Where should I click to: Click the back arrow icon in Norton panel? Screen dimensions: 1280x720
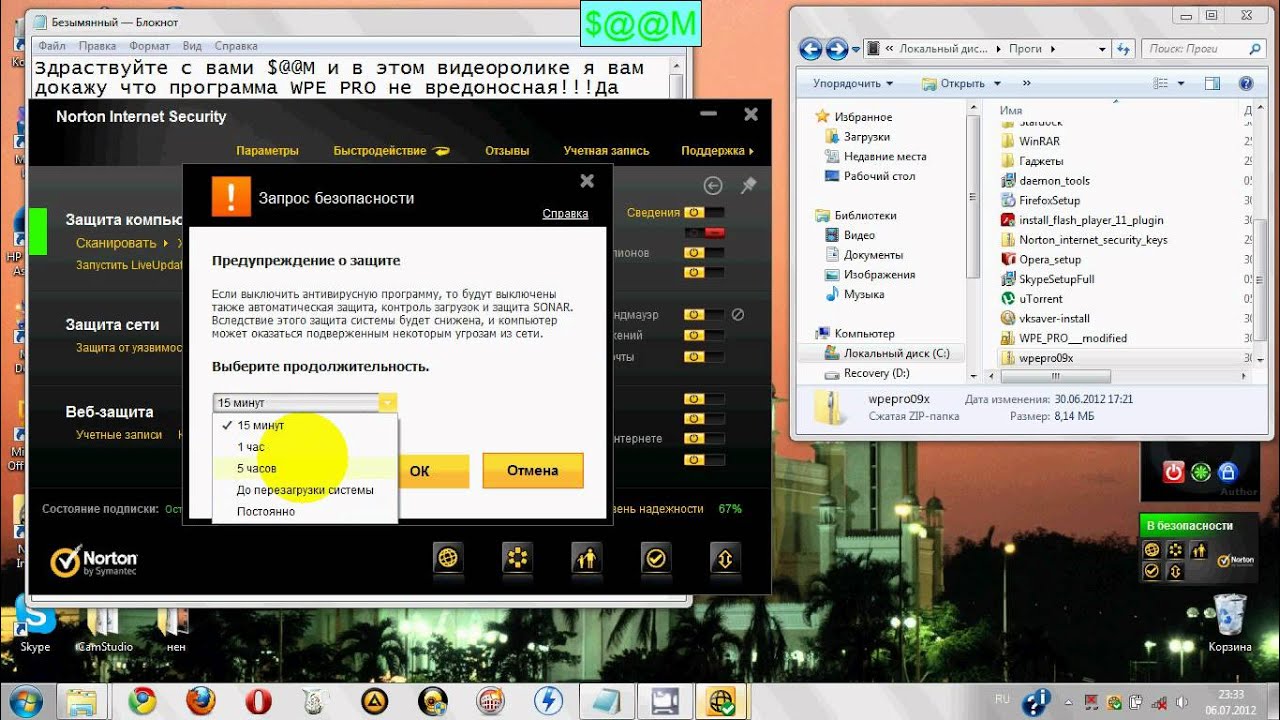click(x=713, y=185)
